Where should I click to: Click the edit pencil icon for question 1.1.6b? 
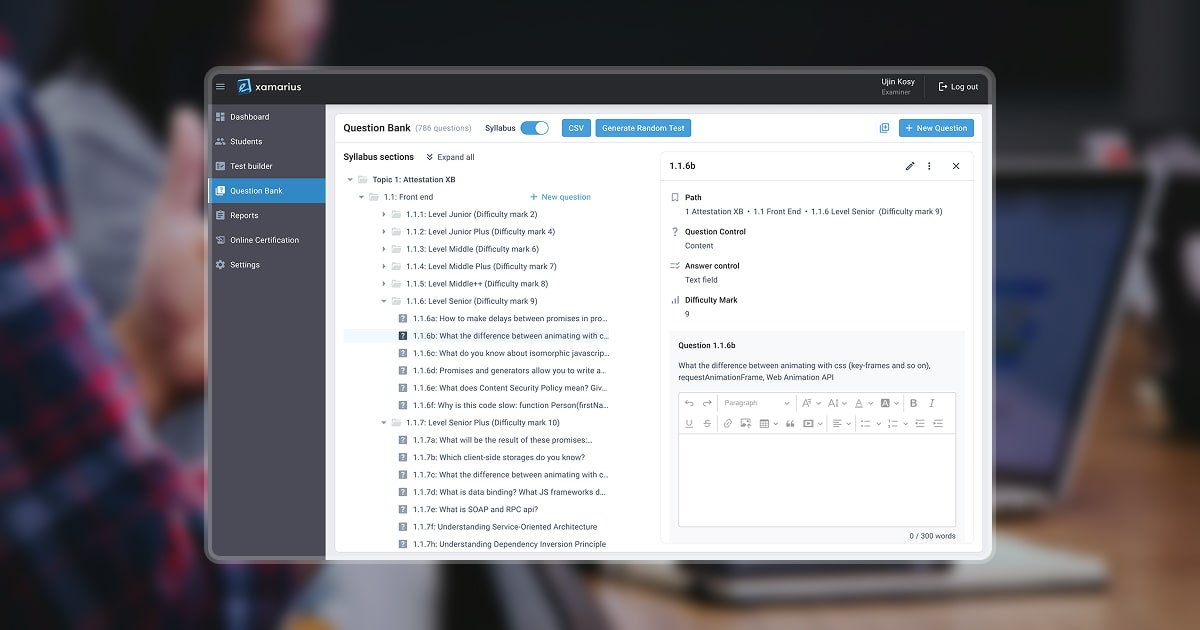(x=910, y=166)
